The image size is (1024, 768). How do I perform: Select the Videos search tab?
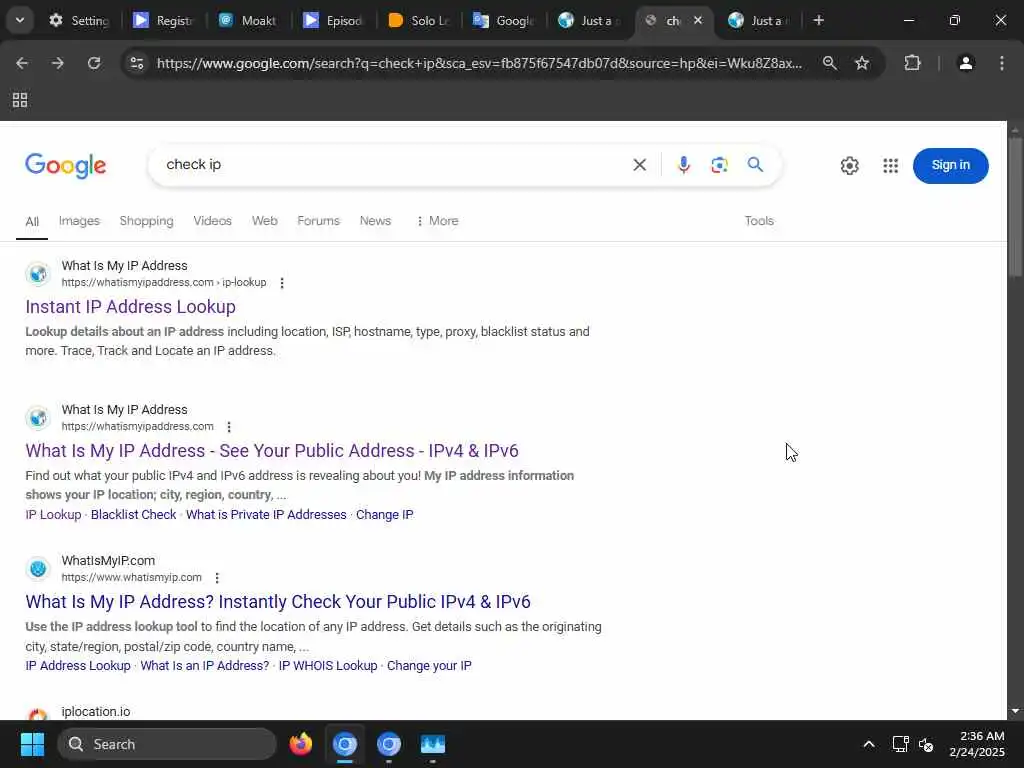tap(212, 221)
